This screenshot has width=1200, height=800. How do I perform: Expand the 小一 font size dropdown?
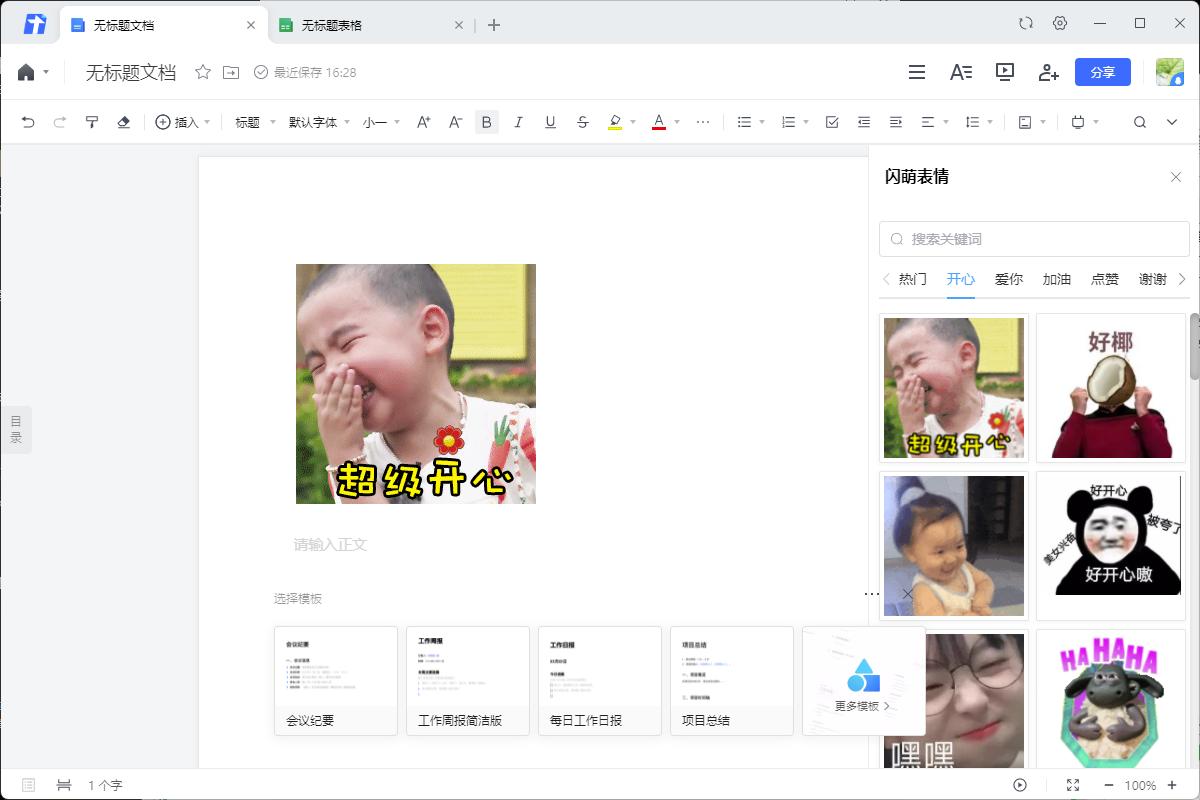[373, 121]
